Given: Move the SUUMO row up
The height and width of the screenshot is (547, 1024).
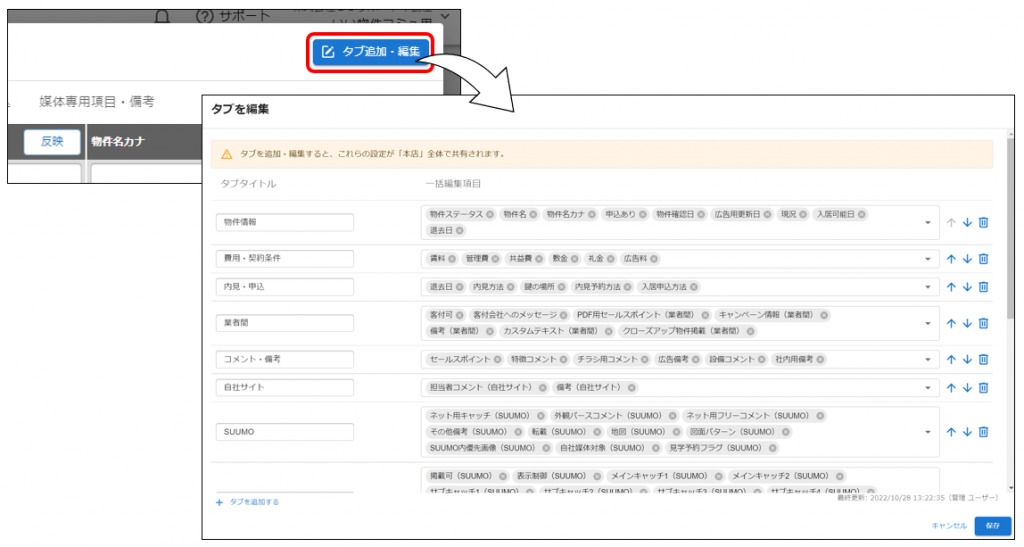Looking at the screenshot, I should (x=951, y=431).
